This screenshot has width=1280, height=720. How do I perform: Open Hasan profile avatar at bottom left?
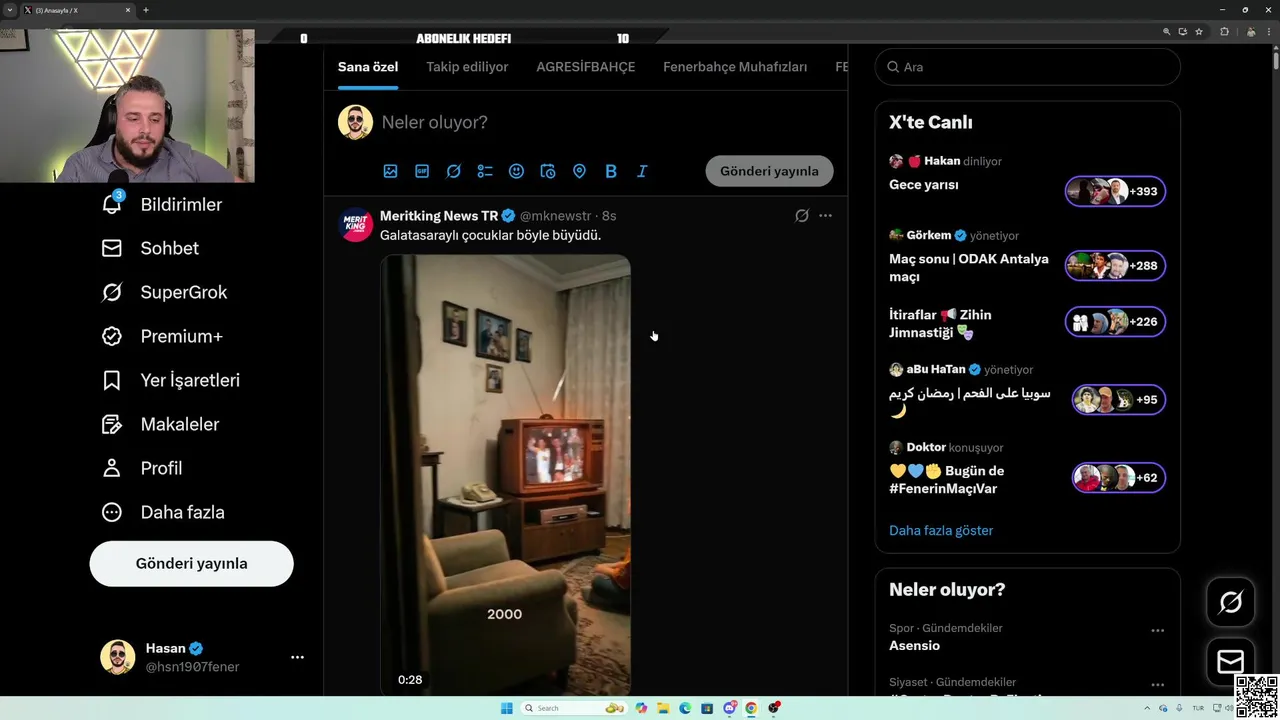click(x=117, y=657)
